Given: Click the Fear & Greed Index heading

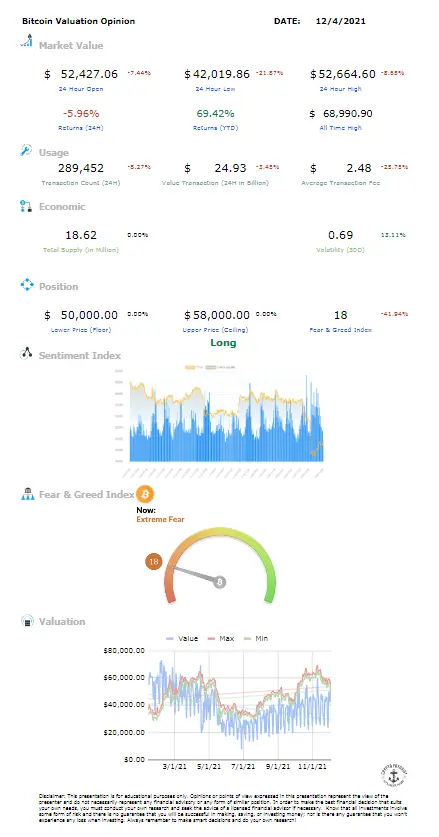Looking at the screenshot, I should [87, 495].
